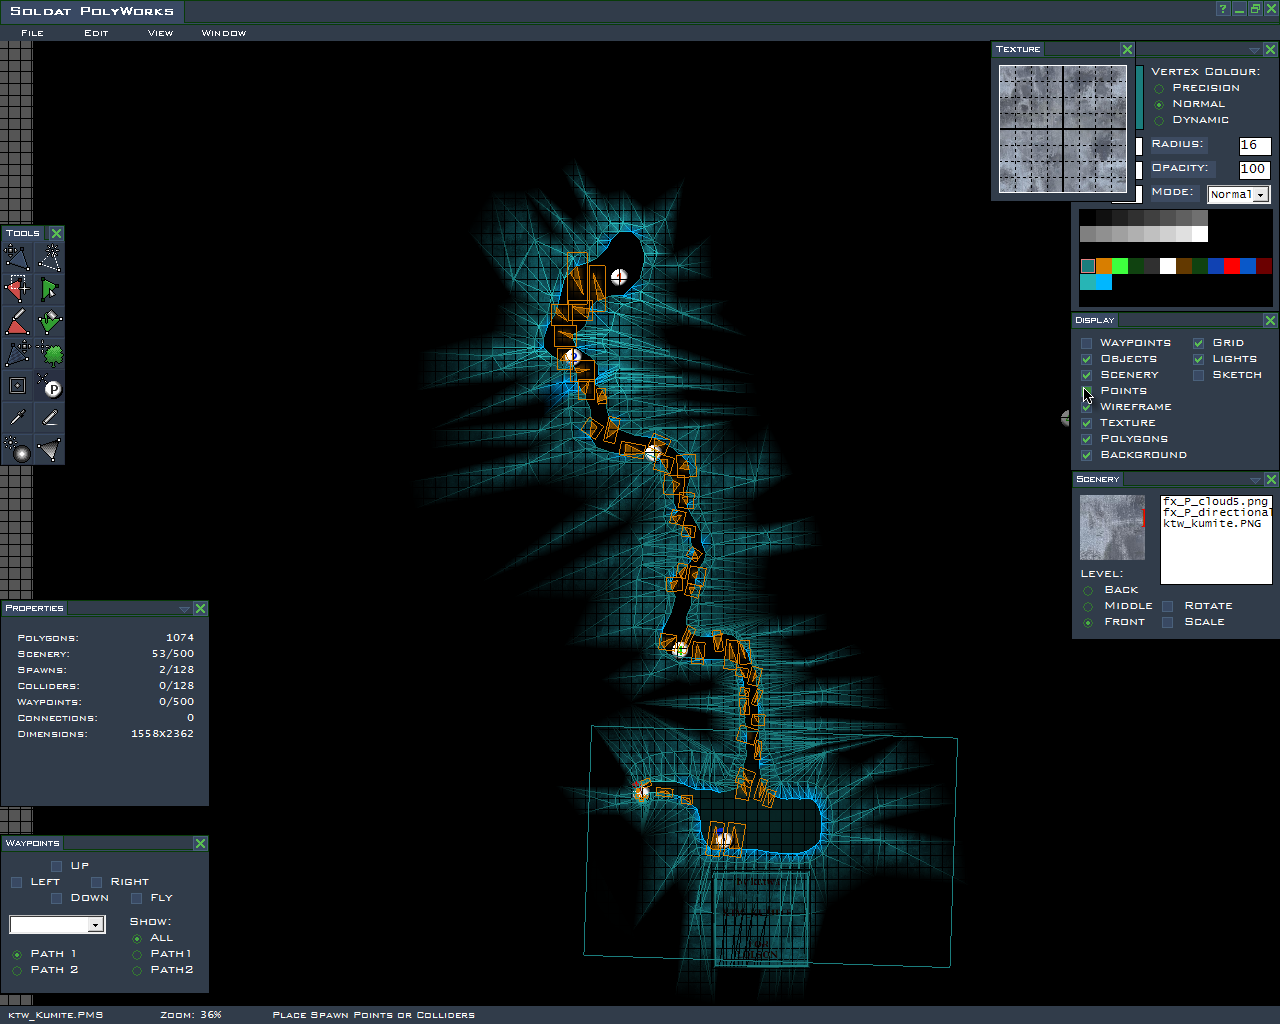
Task: Select the Light placement tool
Action: click(x=17, y=451)
